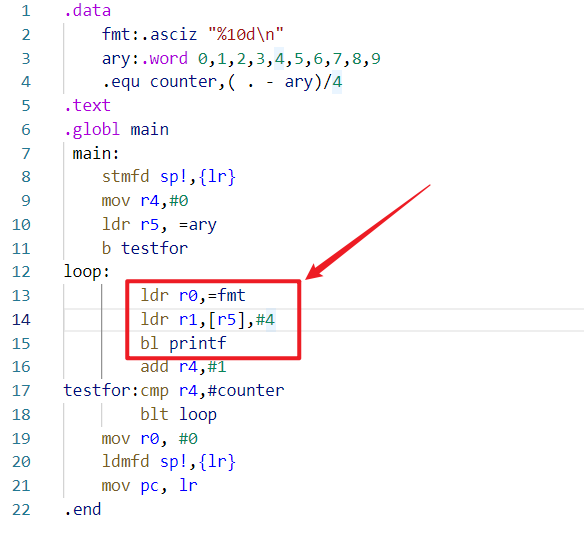The height and width of the screenshot is (533, 584).
Task: Click the .globl main directive
Action: tap(117, 130)
